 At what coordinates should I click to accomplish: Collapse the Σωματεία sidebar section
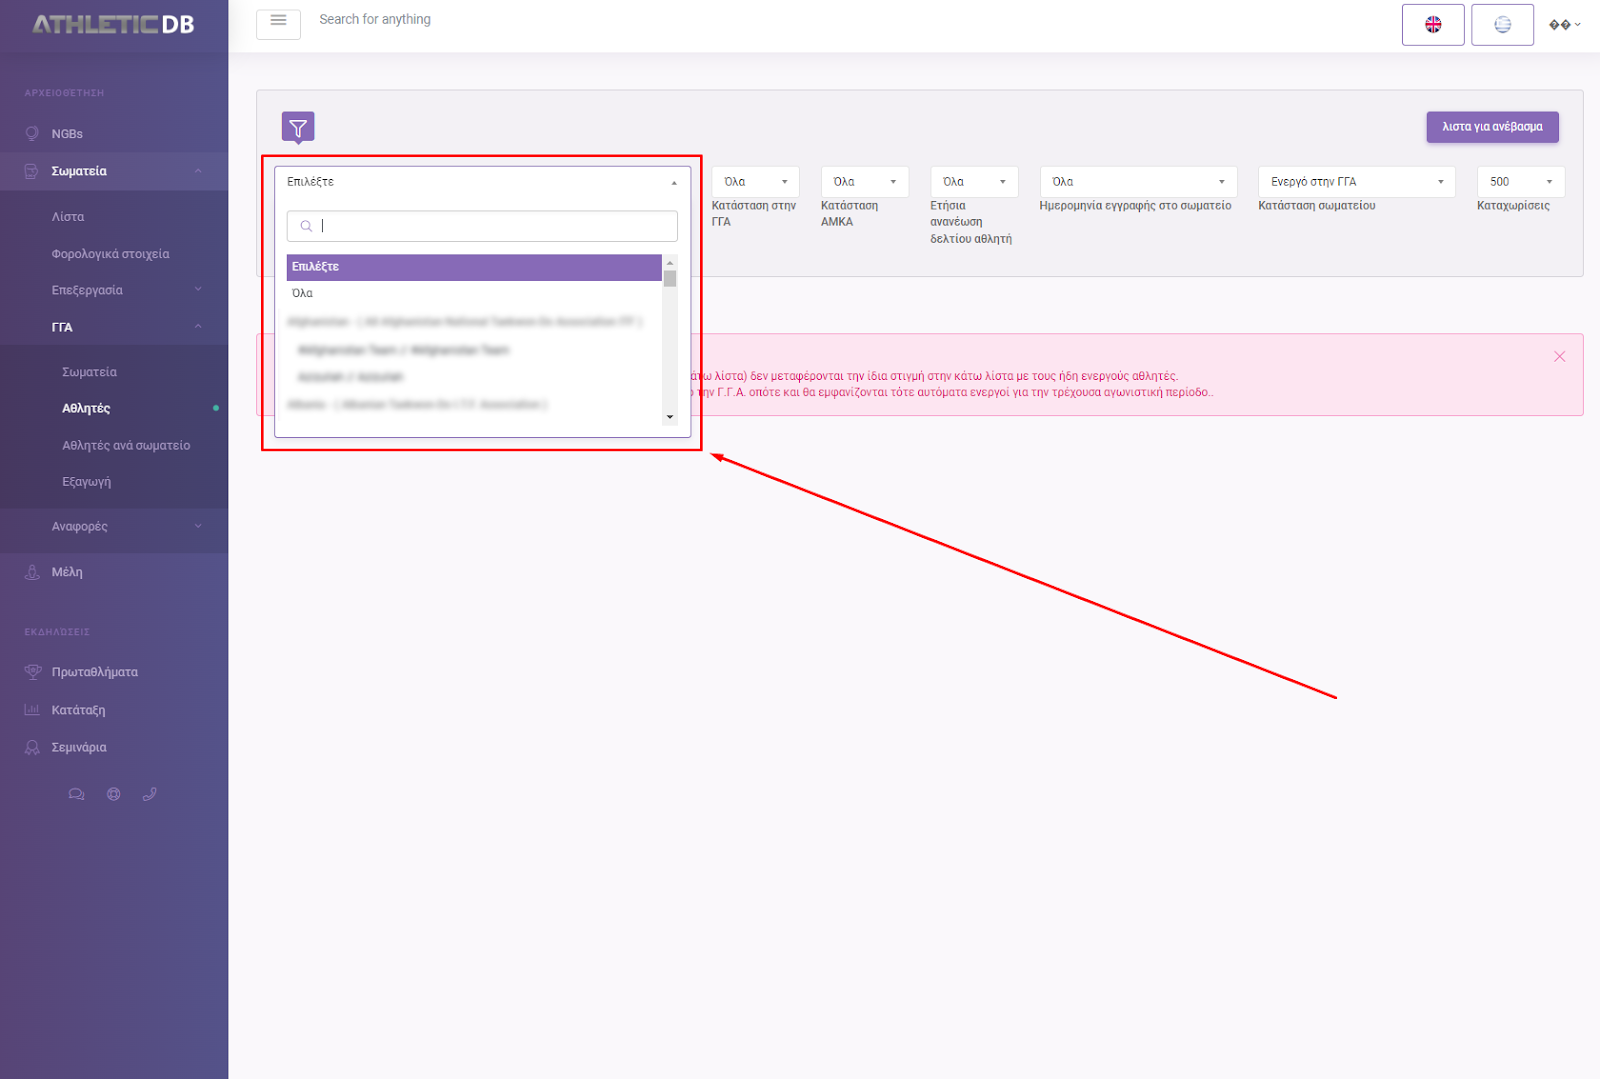pos(198,171)
